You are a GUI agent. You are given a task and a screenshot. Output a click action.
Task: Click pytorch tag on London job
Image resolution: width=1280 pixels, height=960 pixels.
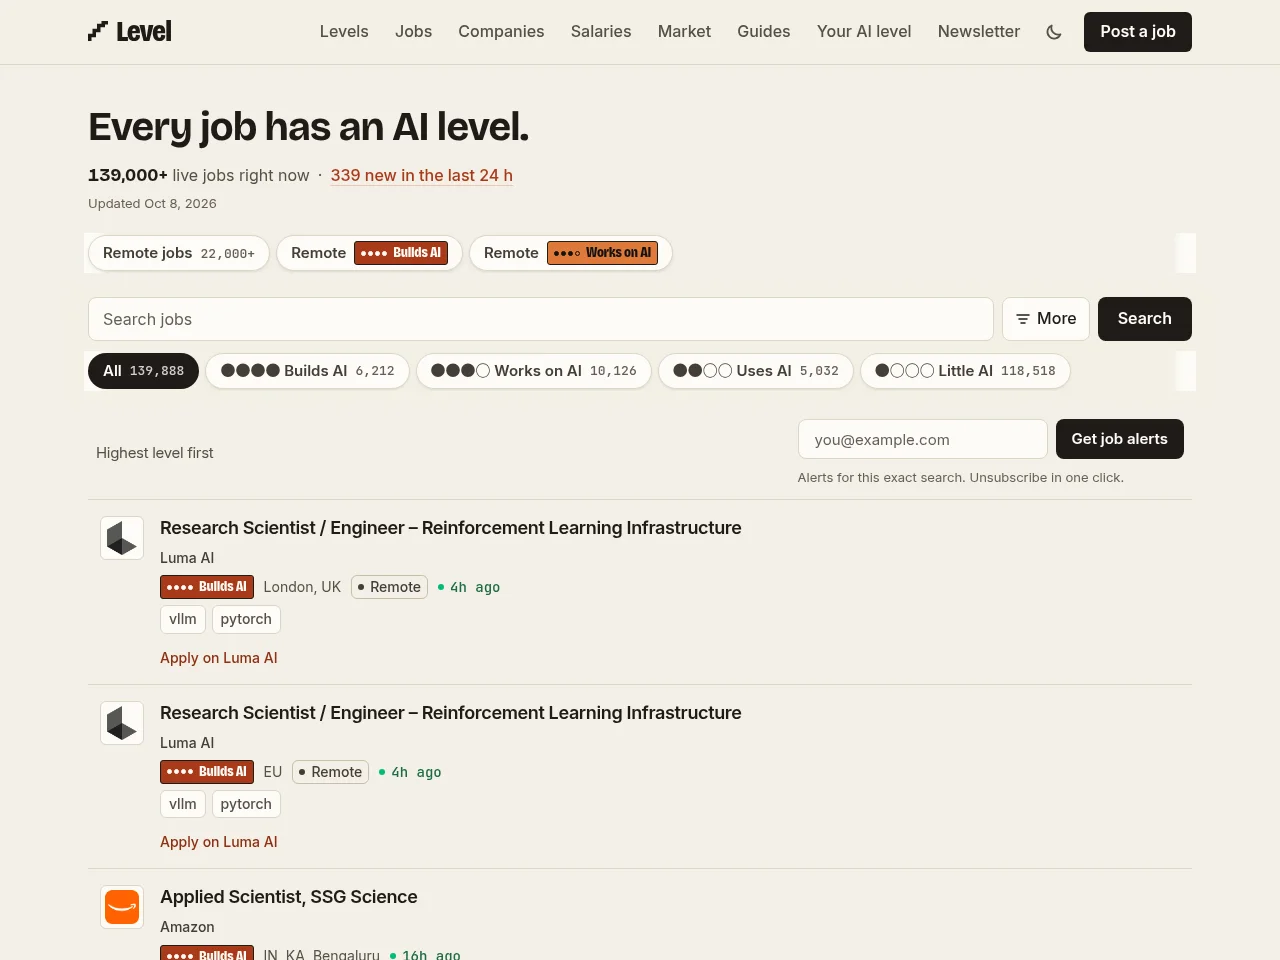point(246,619)
